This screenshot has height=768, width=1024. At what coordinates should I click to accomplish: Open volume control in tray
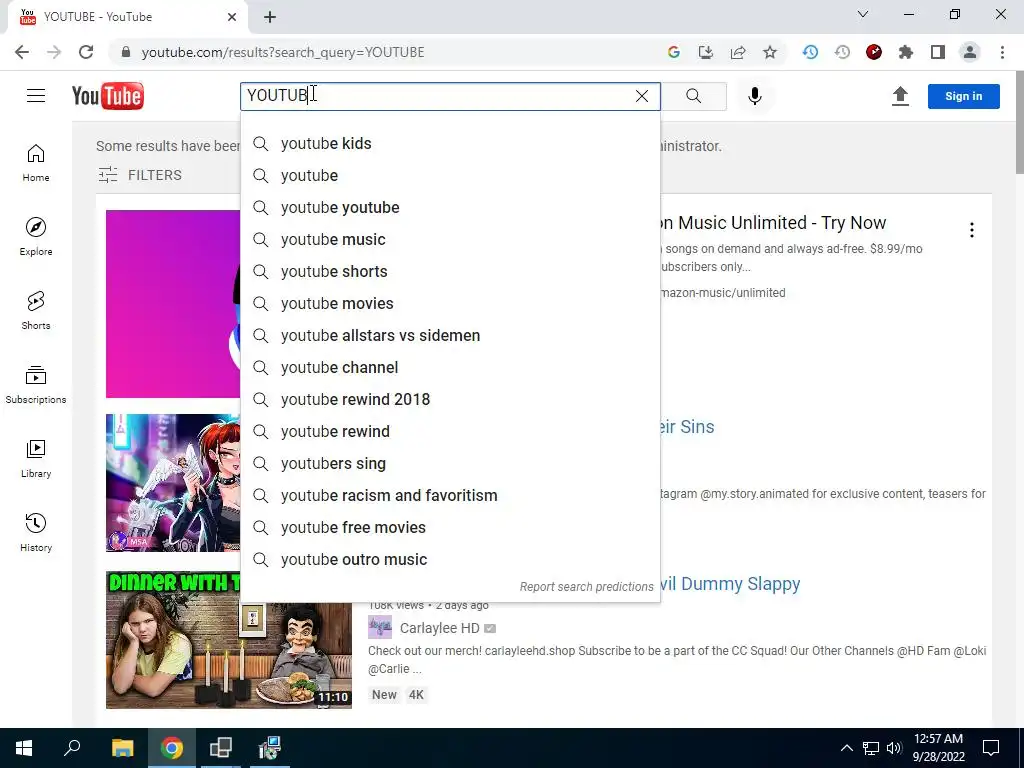(894, 748)
